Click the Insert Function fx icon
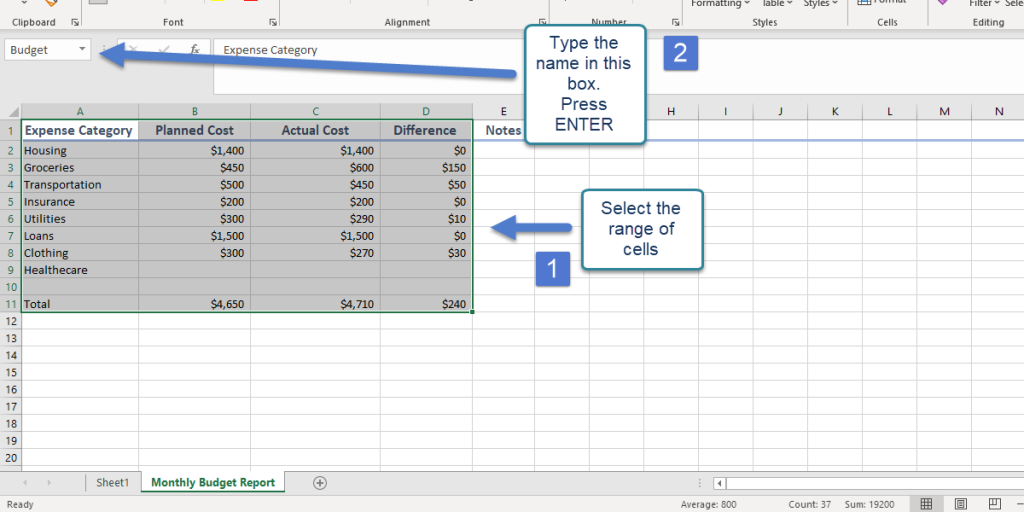 point(195,50)
